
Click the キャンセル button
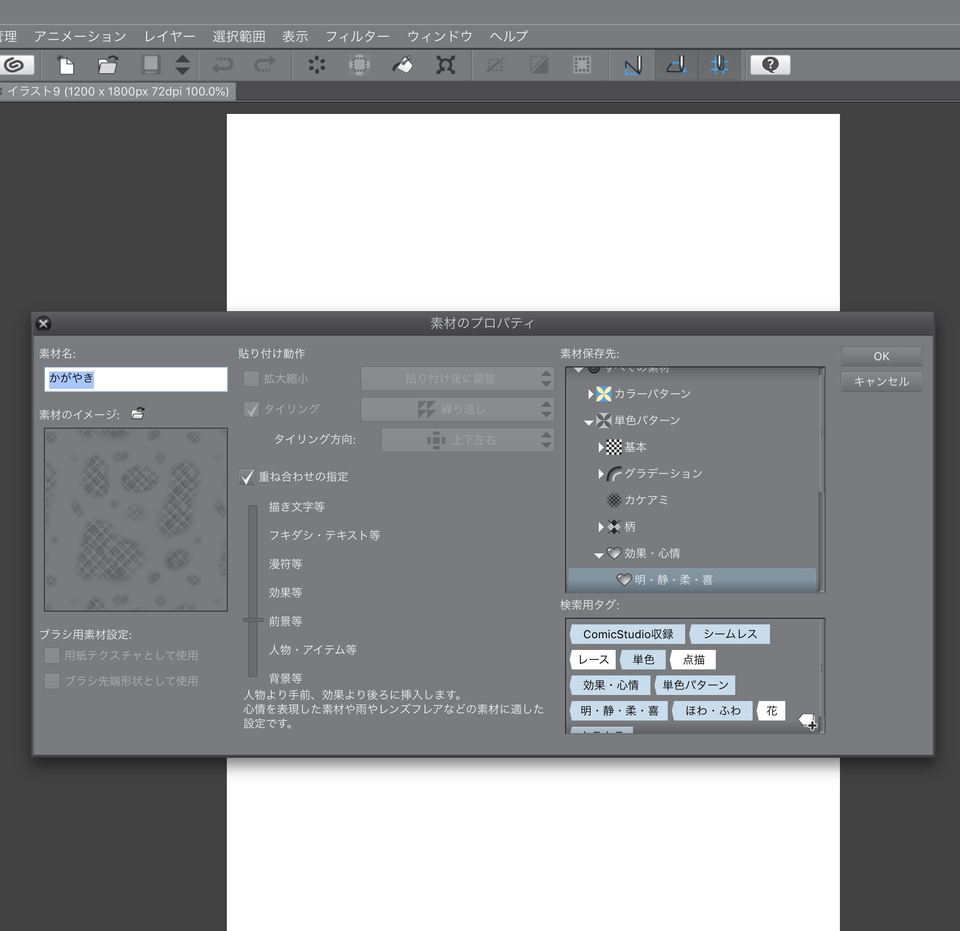[x=881, y=382]
